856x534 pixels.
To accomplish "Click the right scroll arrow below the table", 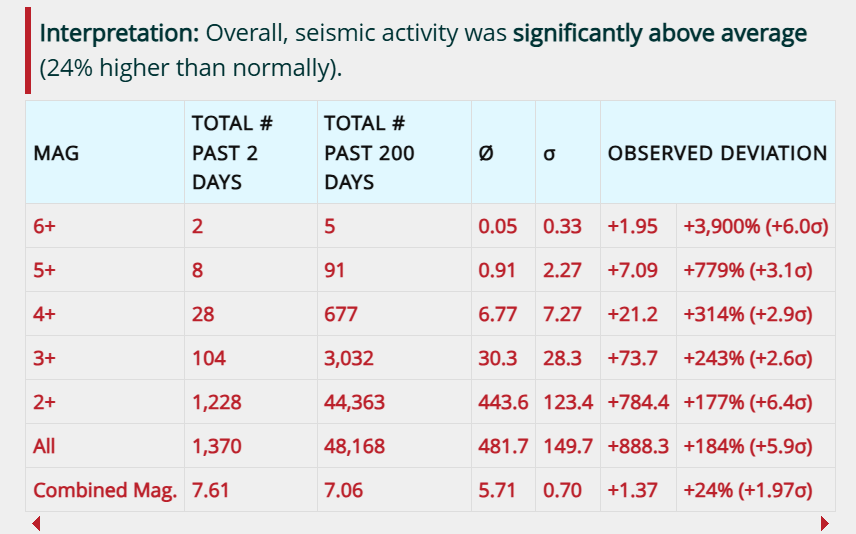I will click(825, 523).
